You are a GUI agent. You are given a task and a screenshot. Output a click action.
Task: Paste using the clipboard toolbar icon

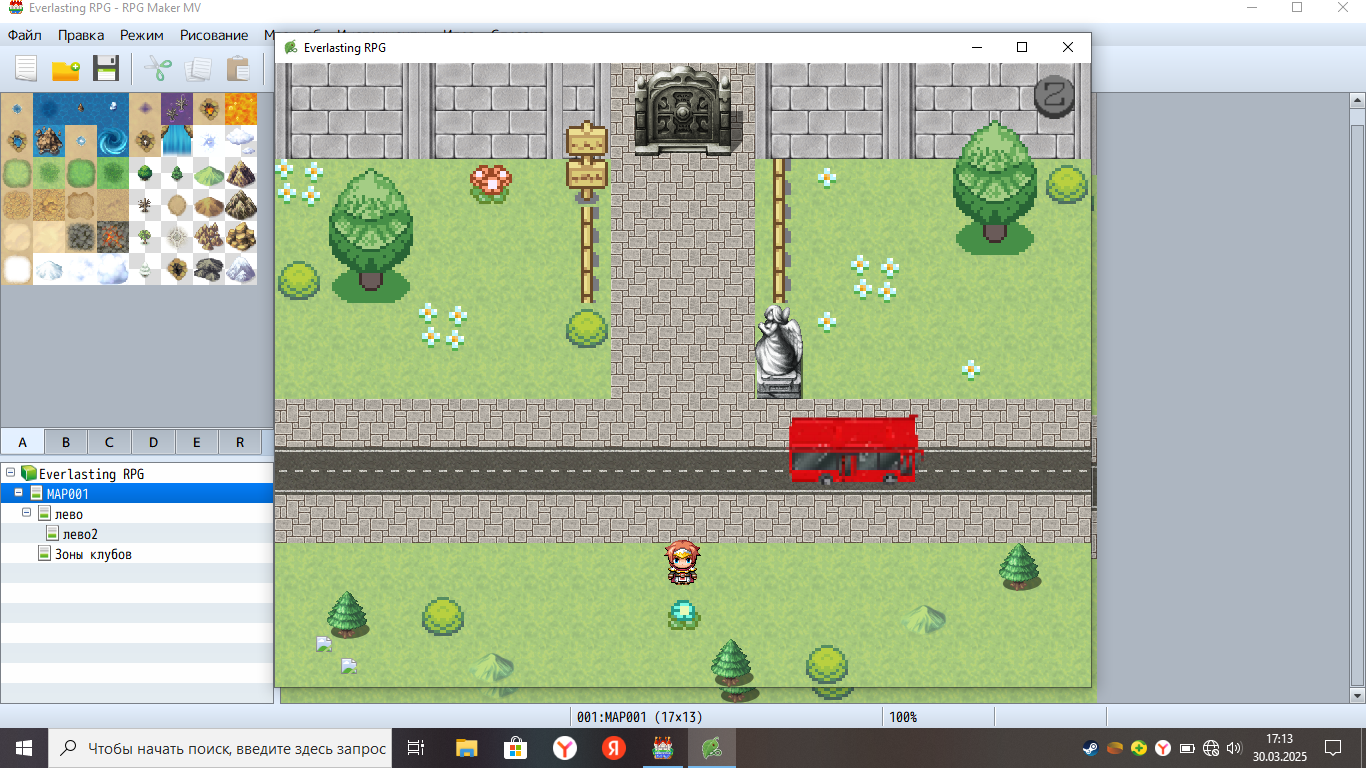click(x=238, y=69)
